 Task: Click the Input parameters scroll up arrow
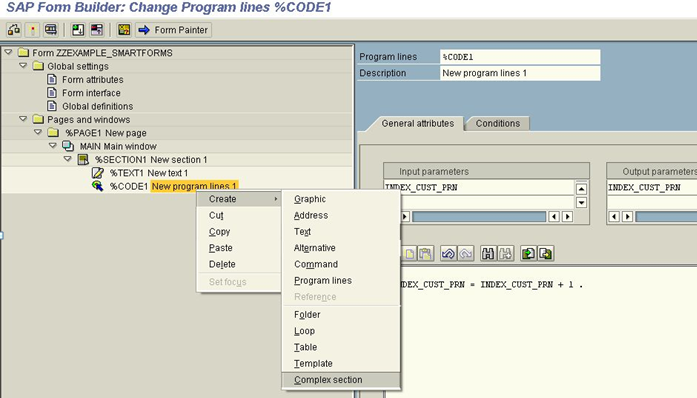tap(581, 189)
